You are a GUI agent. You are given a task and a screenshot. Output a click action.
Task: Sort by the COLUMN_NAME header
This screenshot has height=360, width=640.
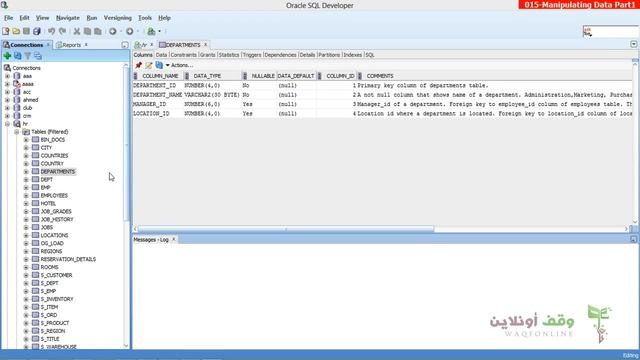[x=158, y=76]
